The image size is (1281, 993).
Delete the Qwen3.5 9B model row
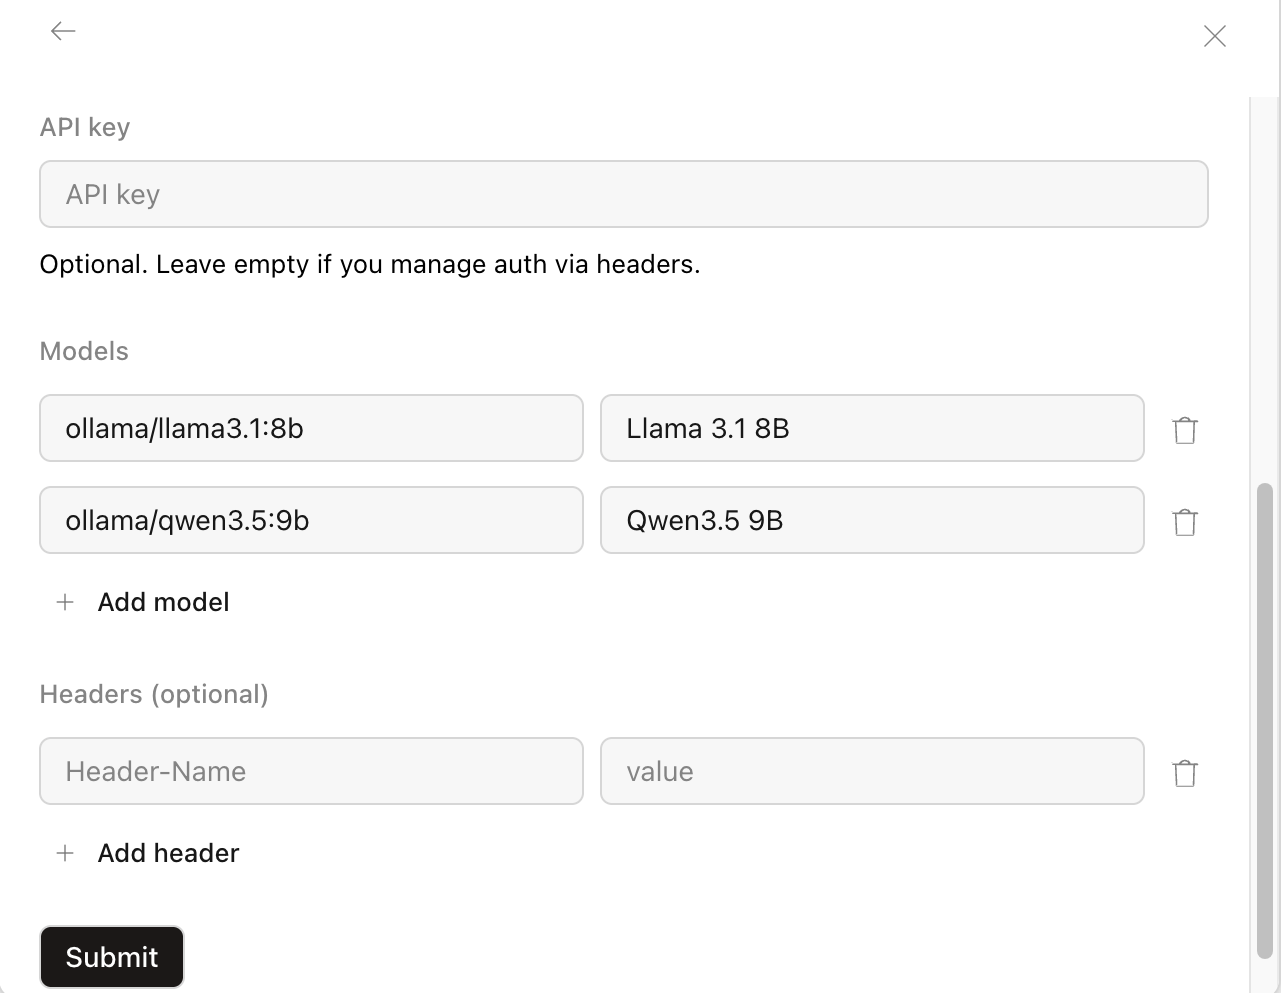coord(1185,521)
